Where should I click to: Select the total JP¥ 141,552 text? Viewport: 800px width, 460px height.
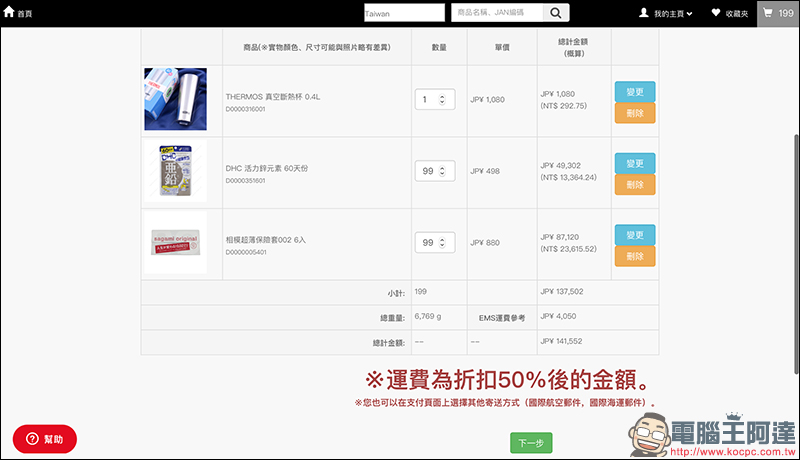561,341
